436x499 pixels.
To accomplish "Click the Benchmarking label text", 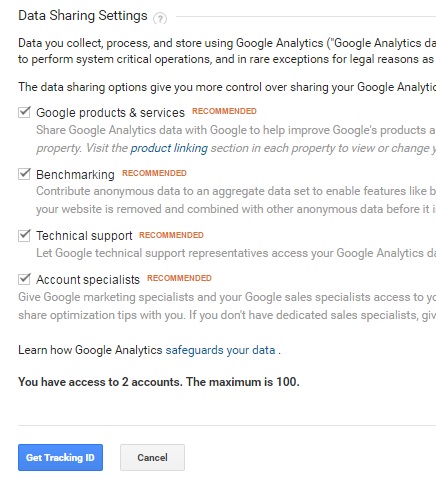I will [x=75, y=174].
